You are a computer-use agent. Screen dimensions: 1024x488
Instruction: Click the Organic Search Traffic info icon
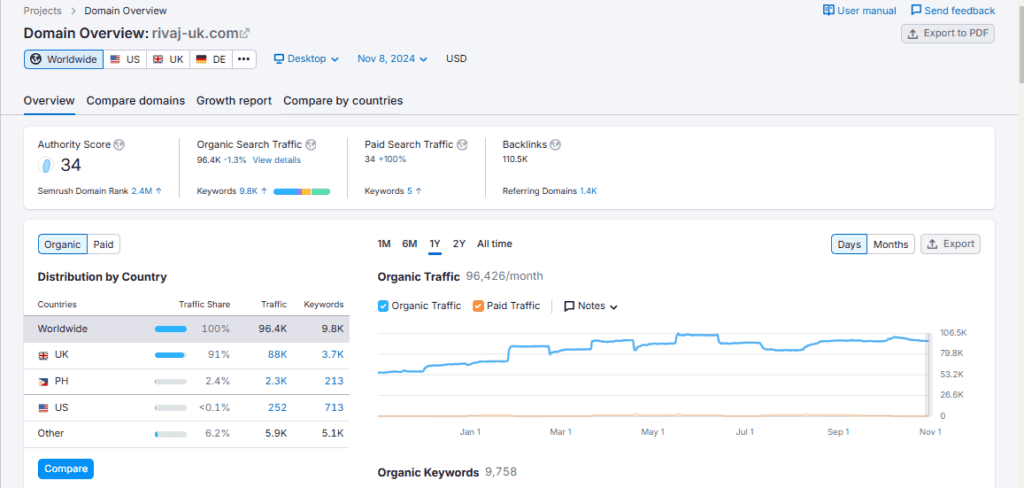310,145
